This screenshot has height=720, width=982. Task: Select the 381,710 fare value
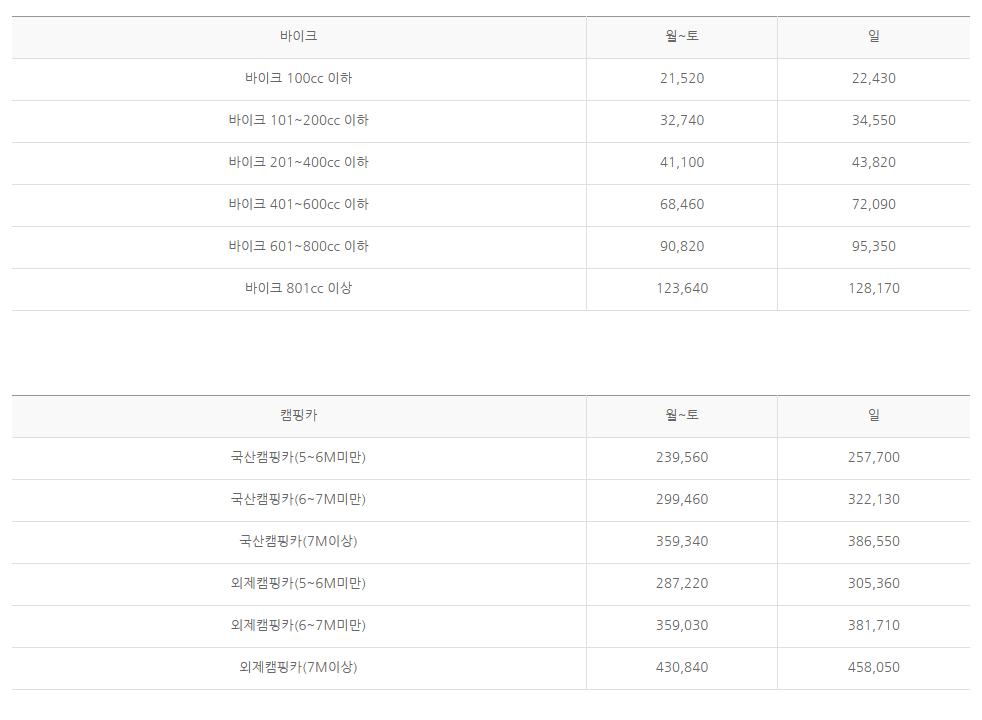[874, 625]
